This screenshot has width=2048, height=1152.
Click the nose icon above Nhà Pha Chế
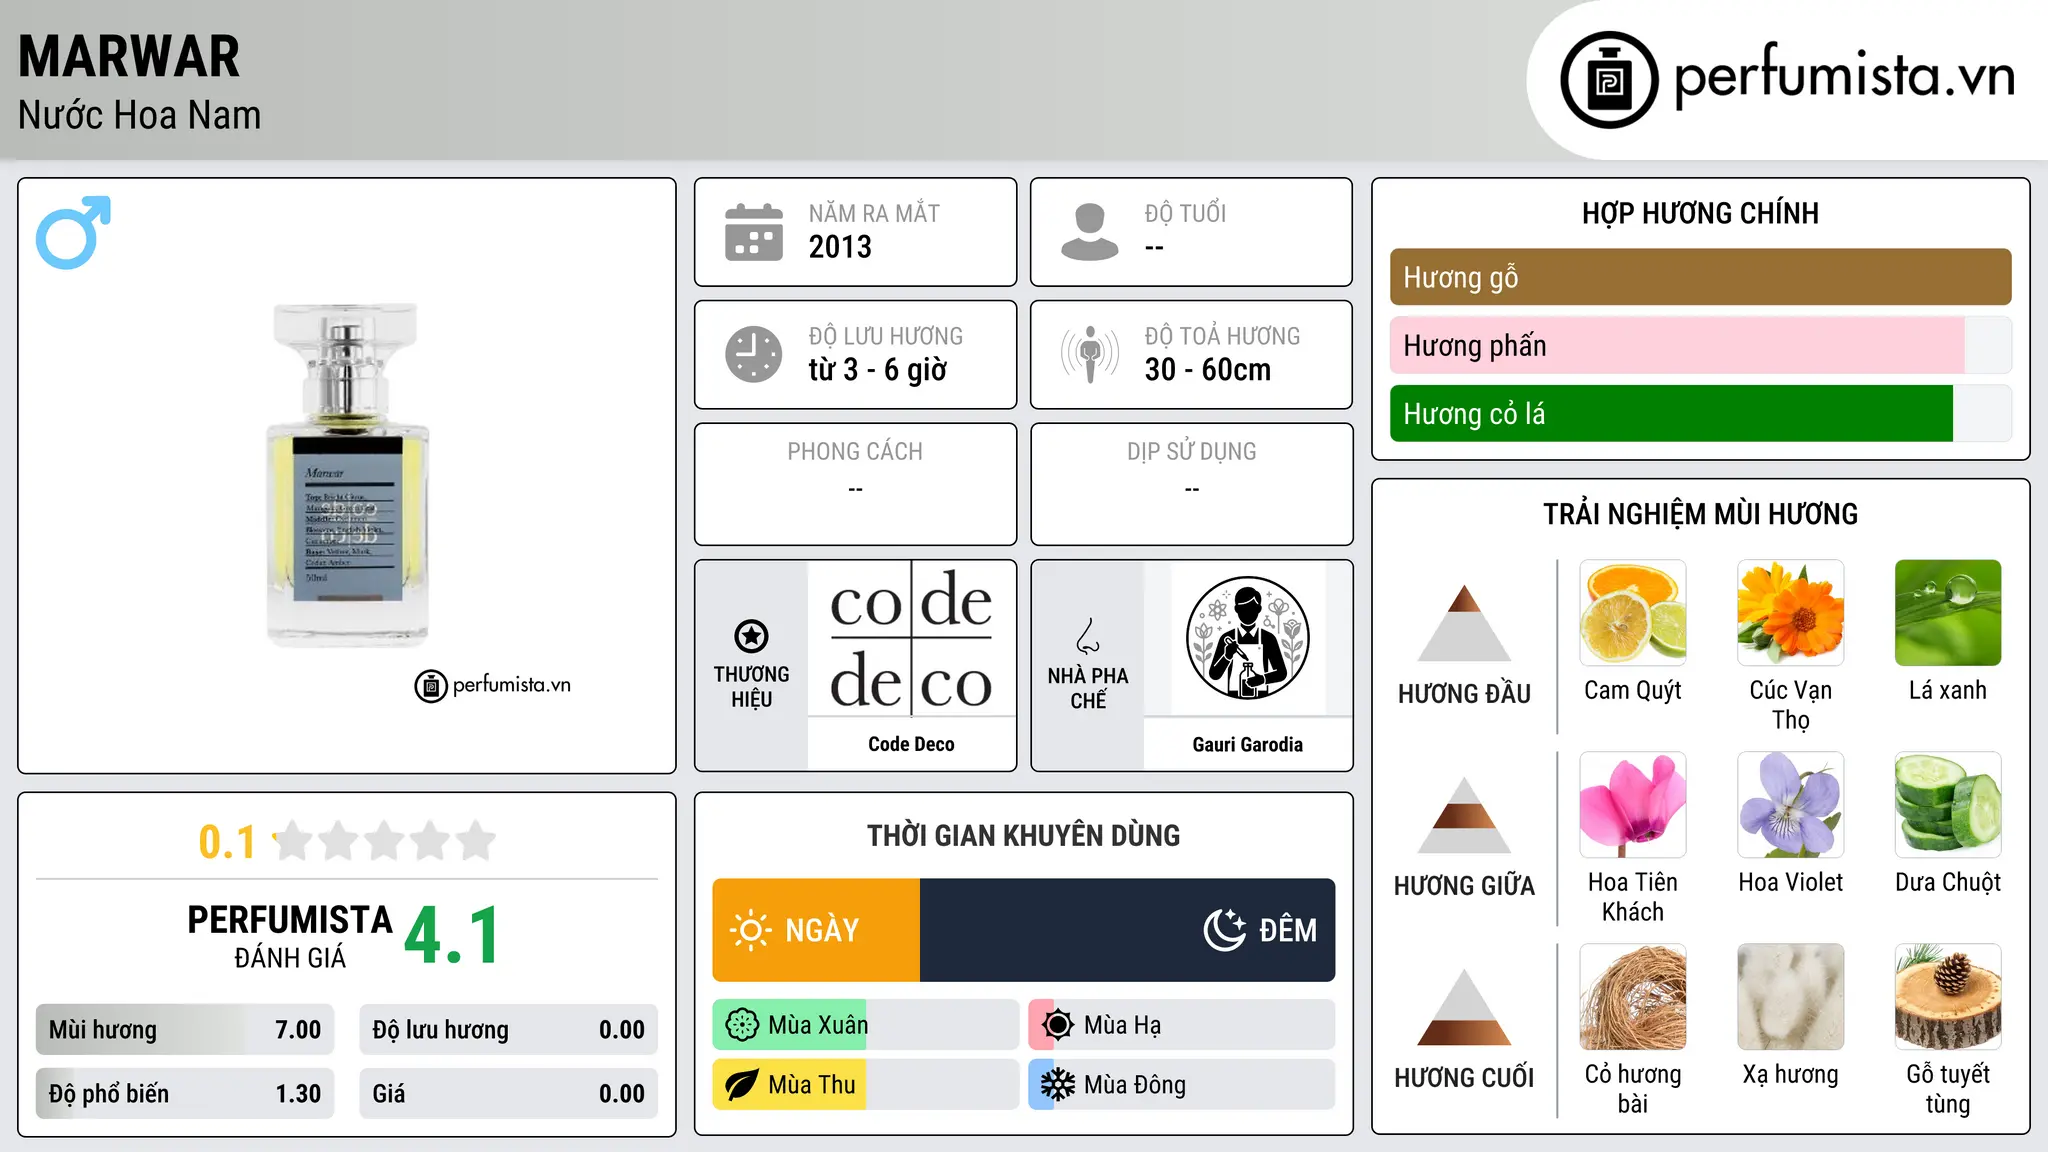coord(1088,636)
